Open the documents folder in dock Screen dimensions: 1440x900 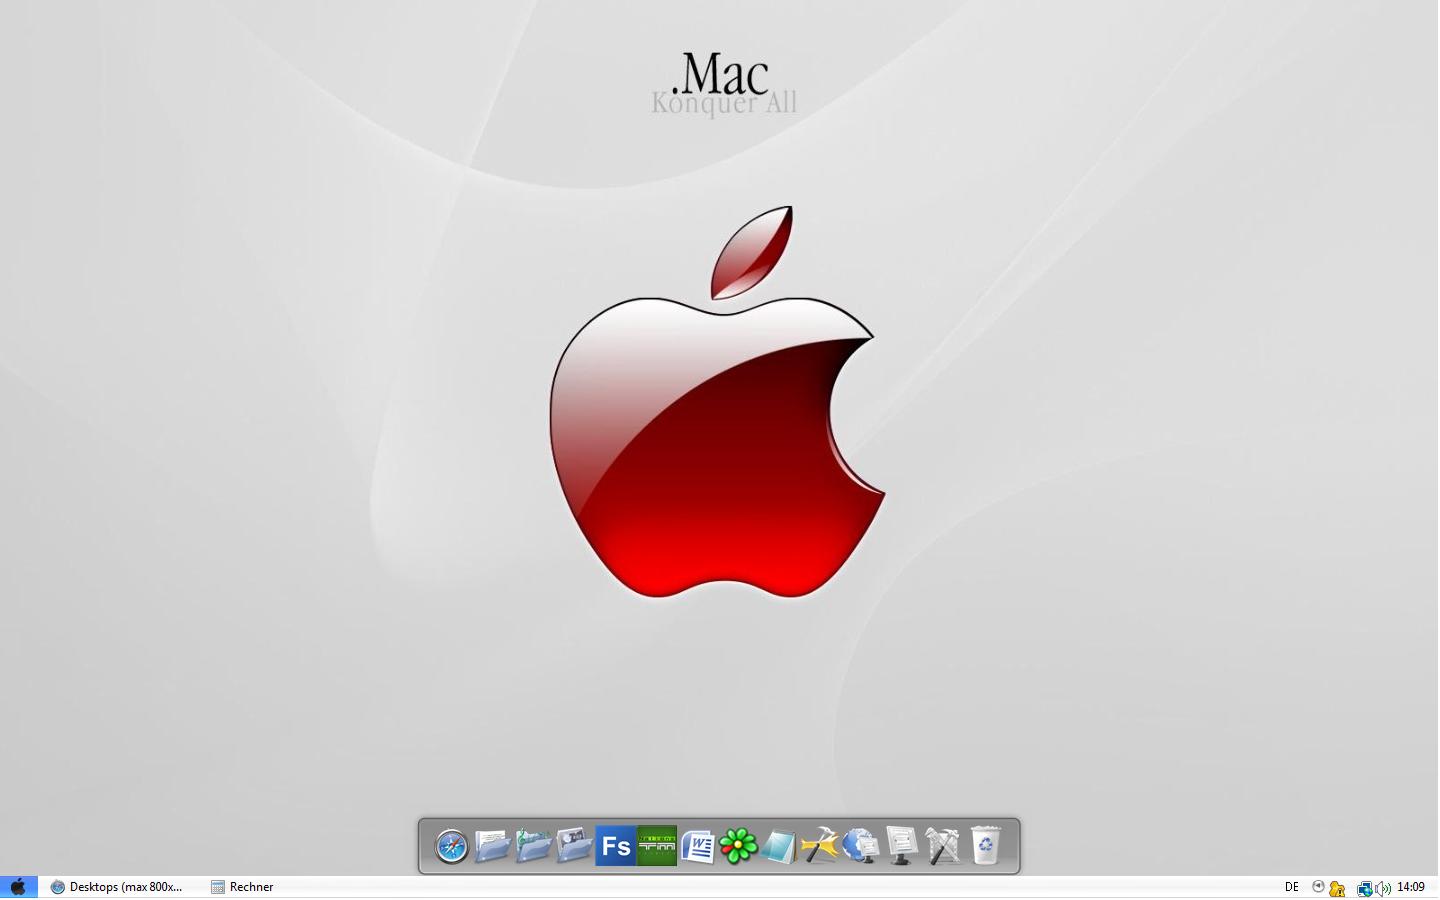(x=492, y=846)
